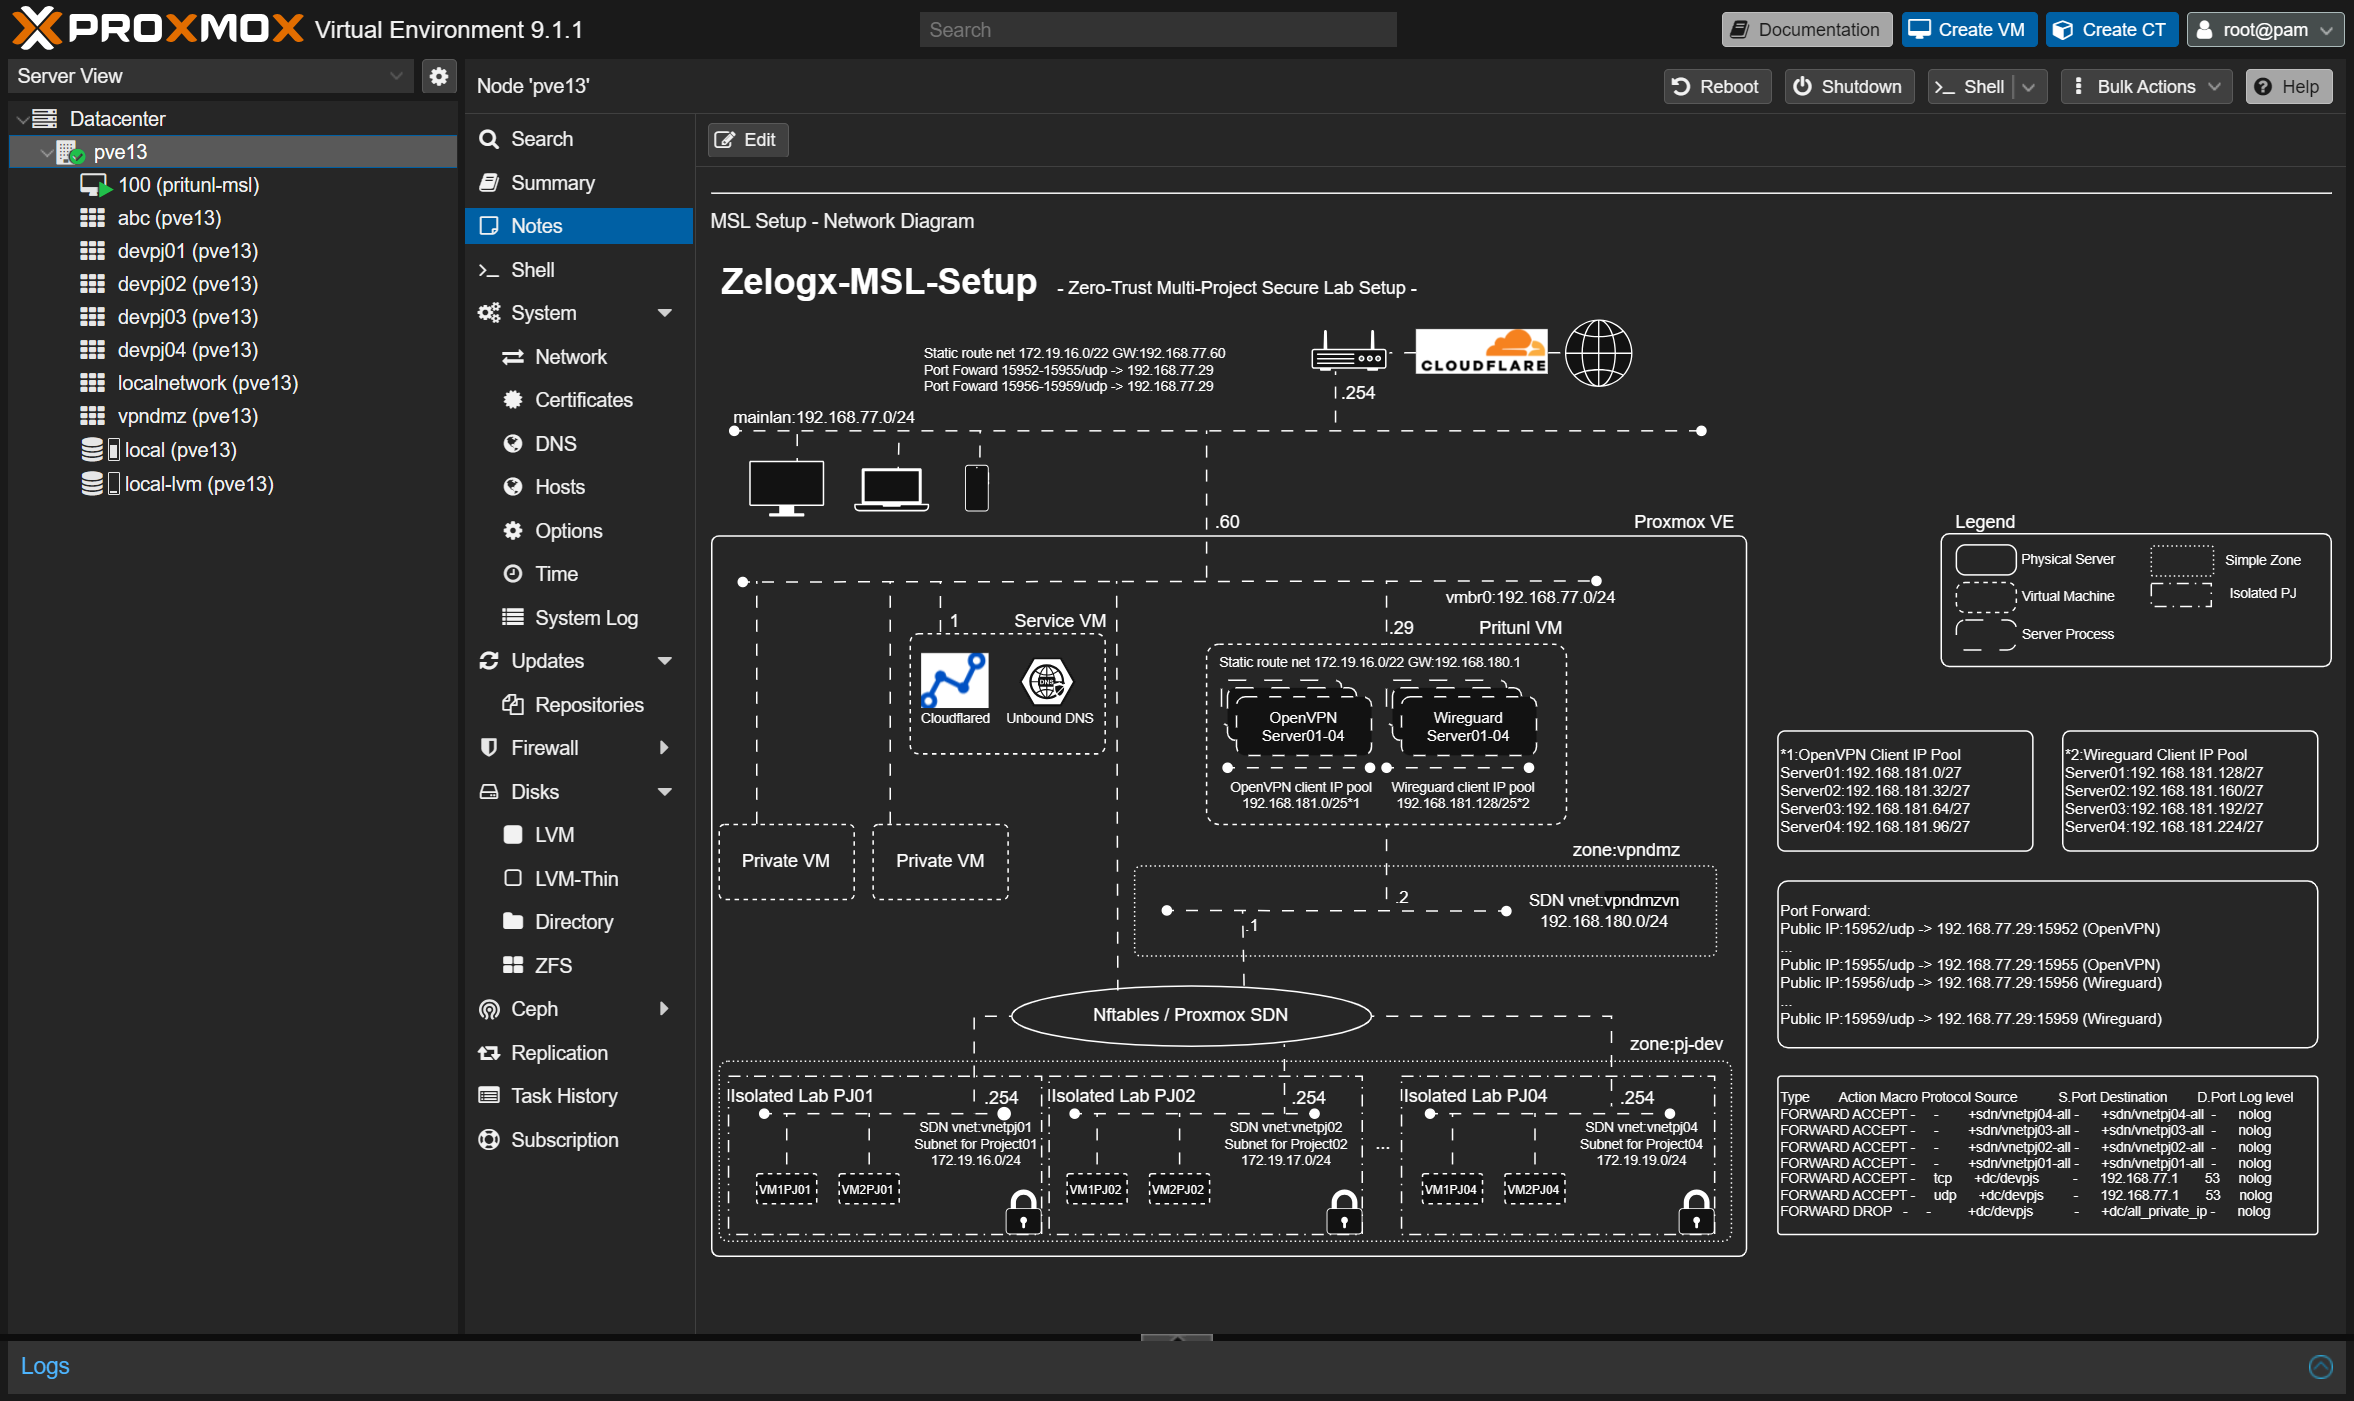This screenshot has width=2354, height=1401.
Task: Open the Summary menu item
Action: [552, 183]
